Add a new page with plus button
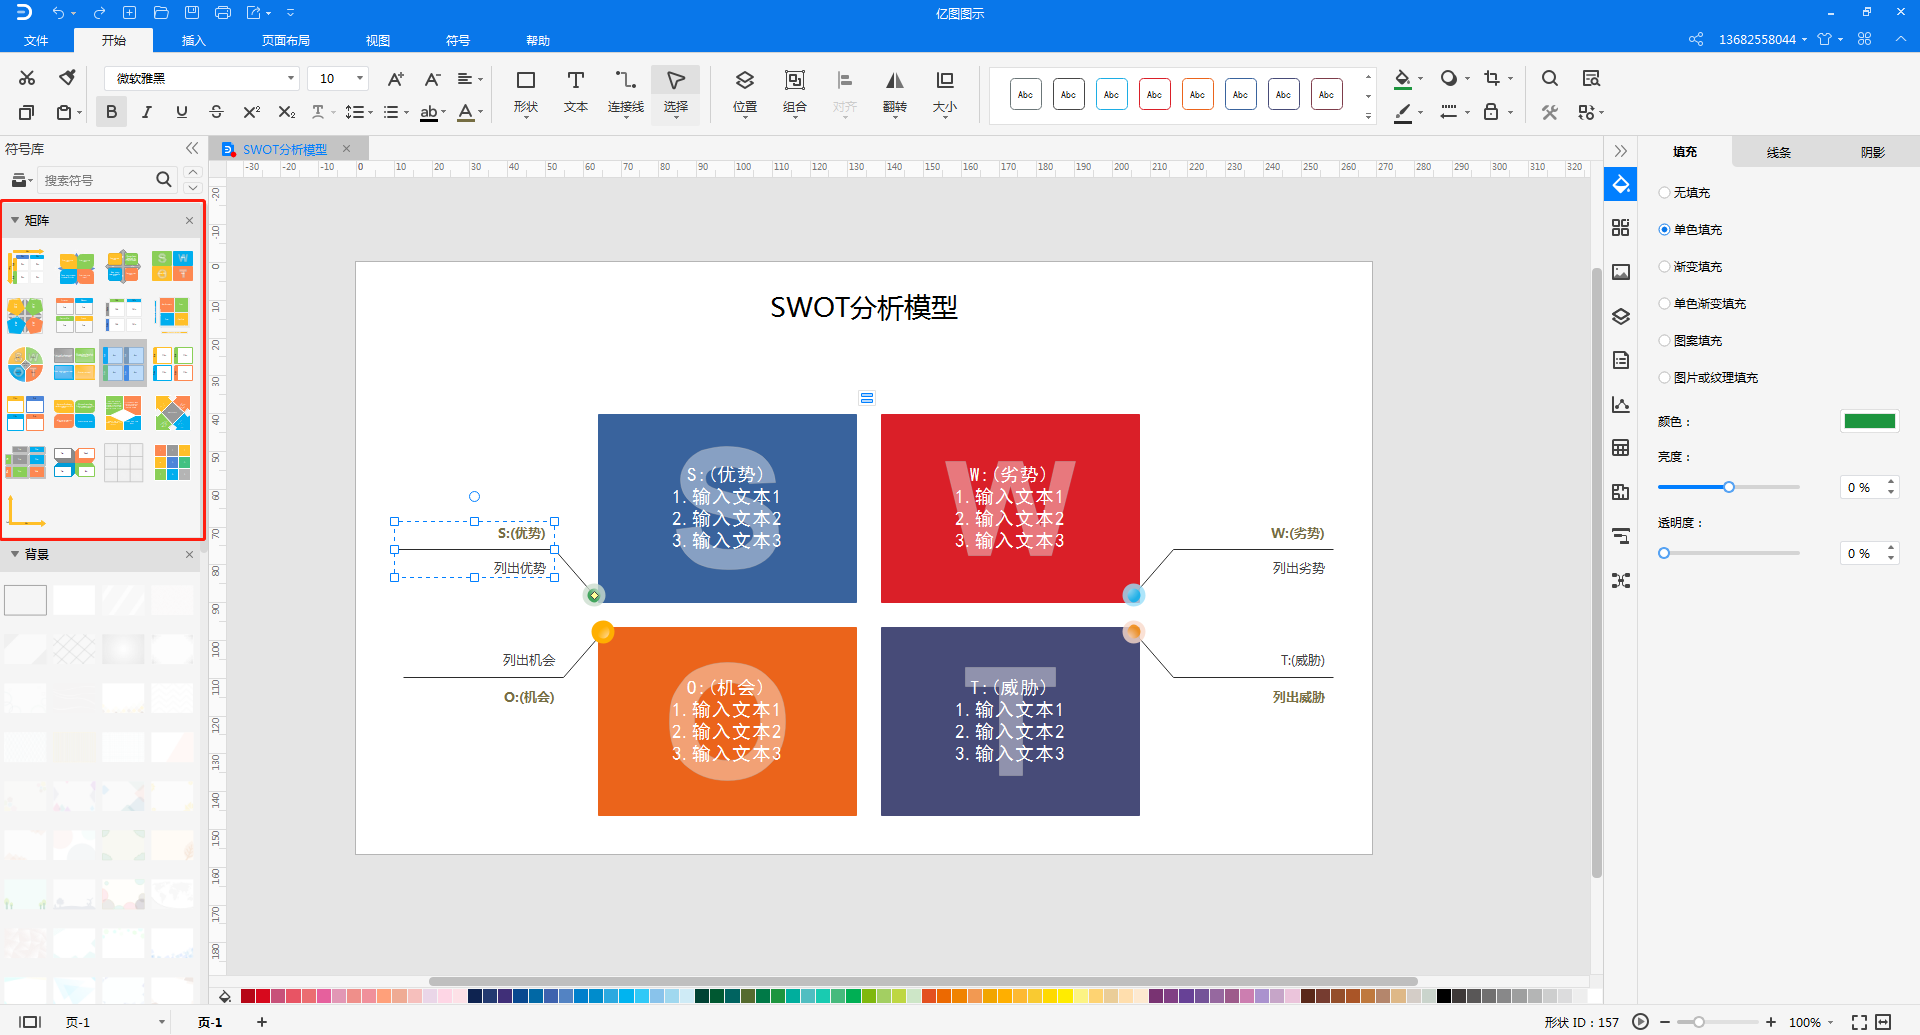Viewport: 1920px width, 1035px height. (x=262, y=1022)
